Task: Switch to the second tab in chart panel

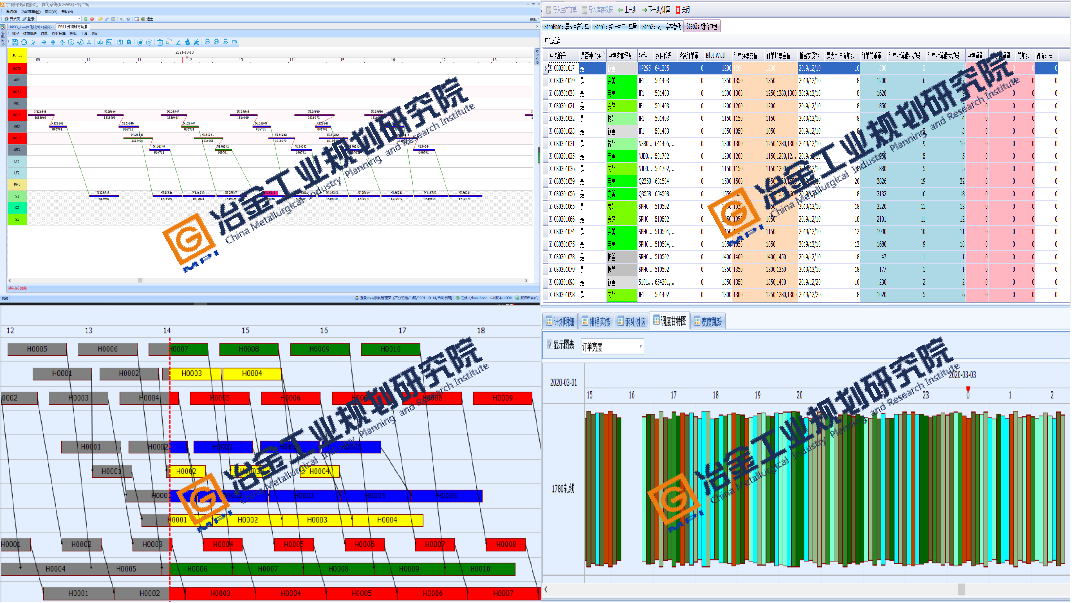Action: tap(596, 321)
